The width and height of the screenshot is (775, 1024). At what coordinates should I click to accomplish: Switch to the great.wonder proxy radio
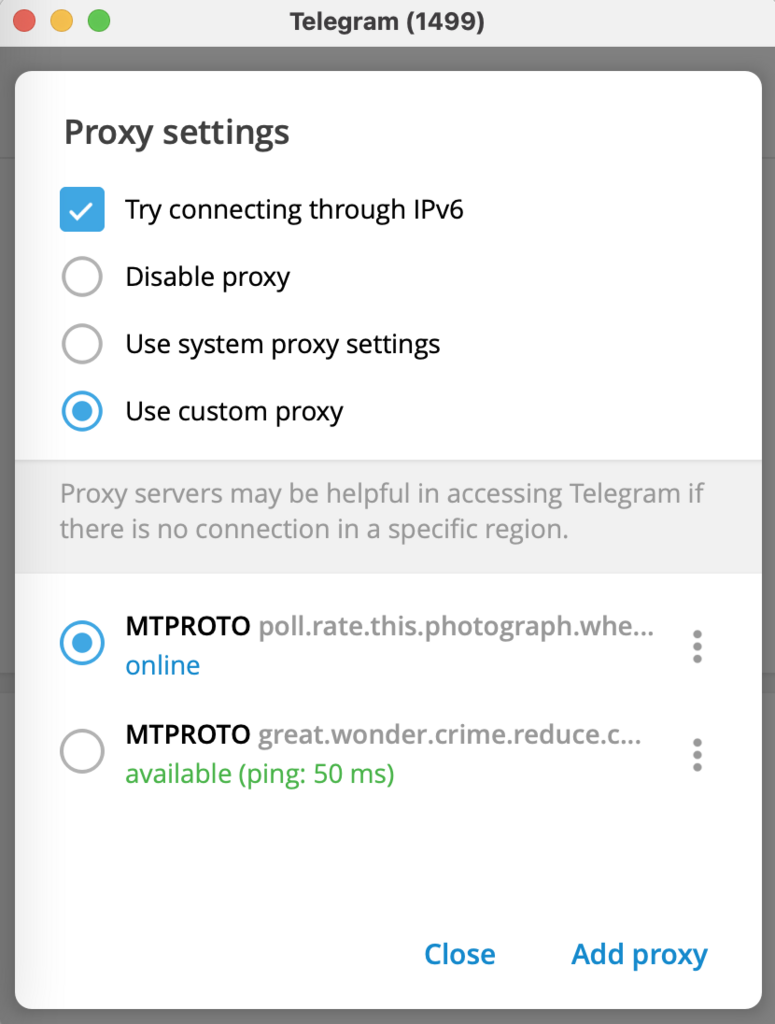click(x=82, y=751)
